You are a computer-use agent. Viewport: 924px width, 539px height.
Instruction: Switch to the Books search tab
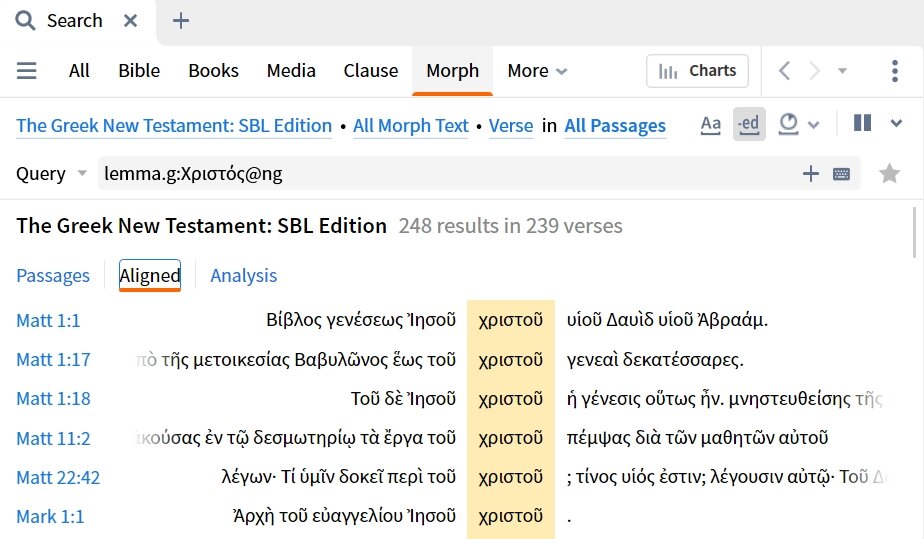coord(213,71)
